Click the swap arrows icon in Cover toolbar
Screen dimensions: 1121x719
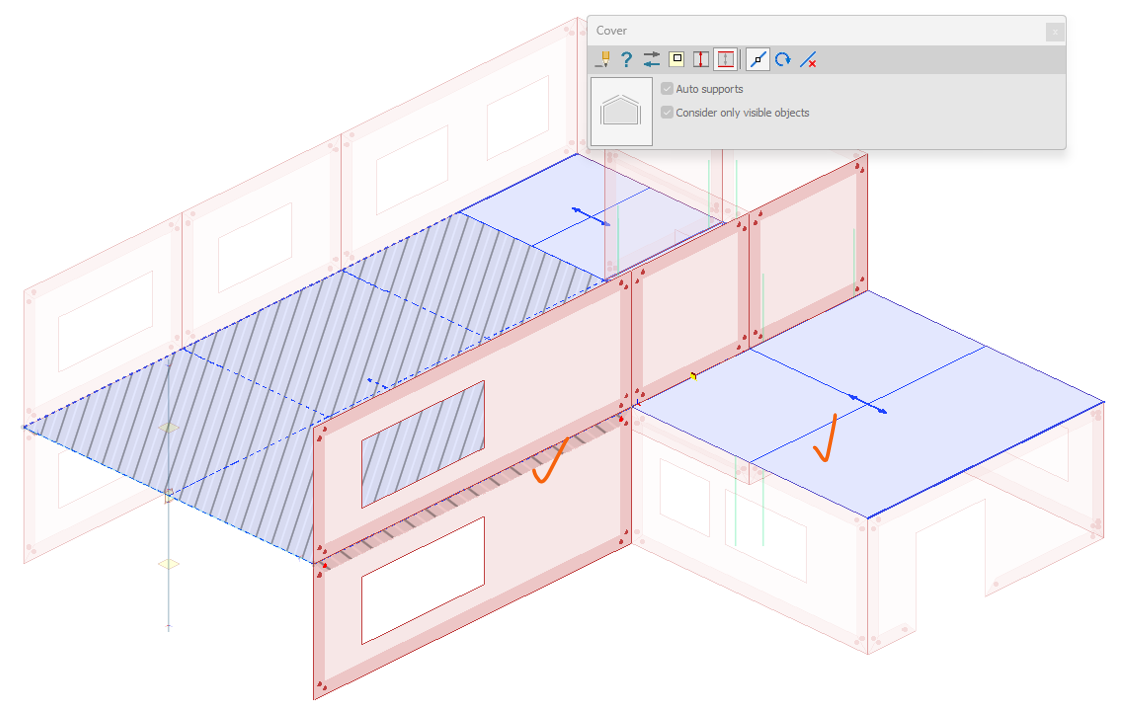click(651, 59)
